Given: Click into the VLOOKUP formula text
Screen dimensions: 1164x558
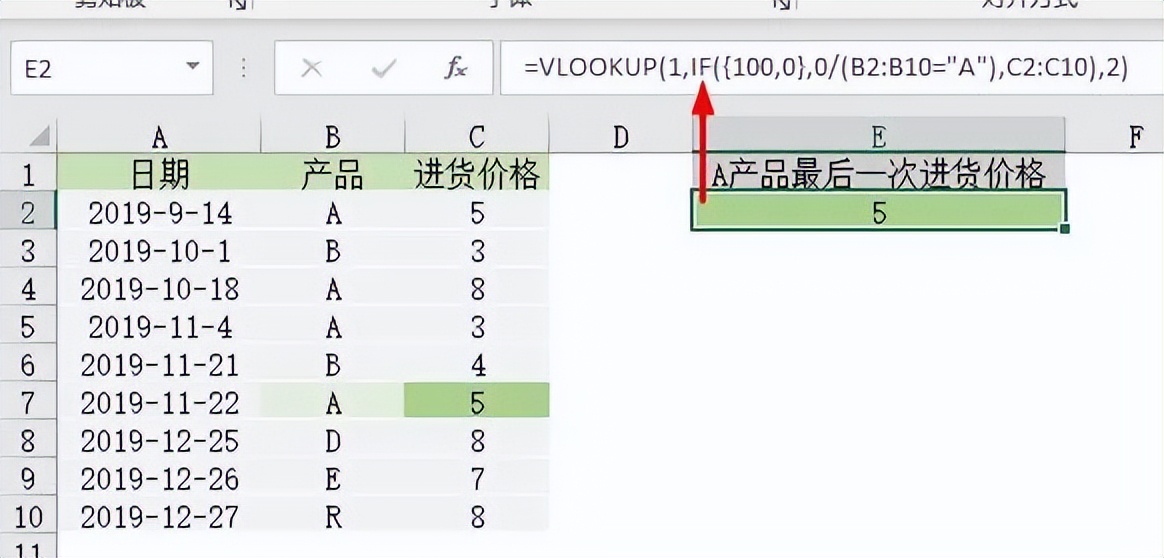Looking at the screenshot, I should [x=825, y=68].
